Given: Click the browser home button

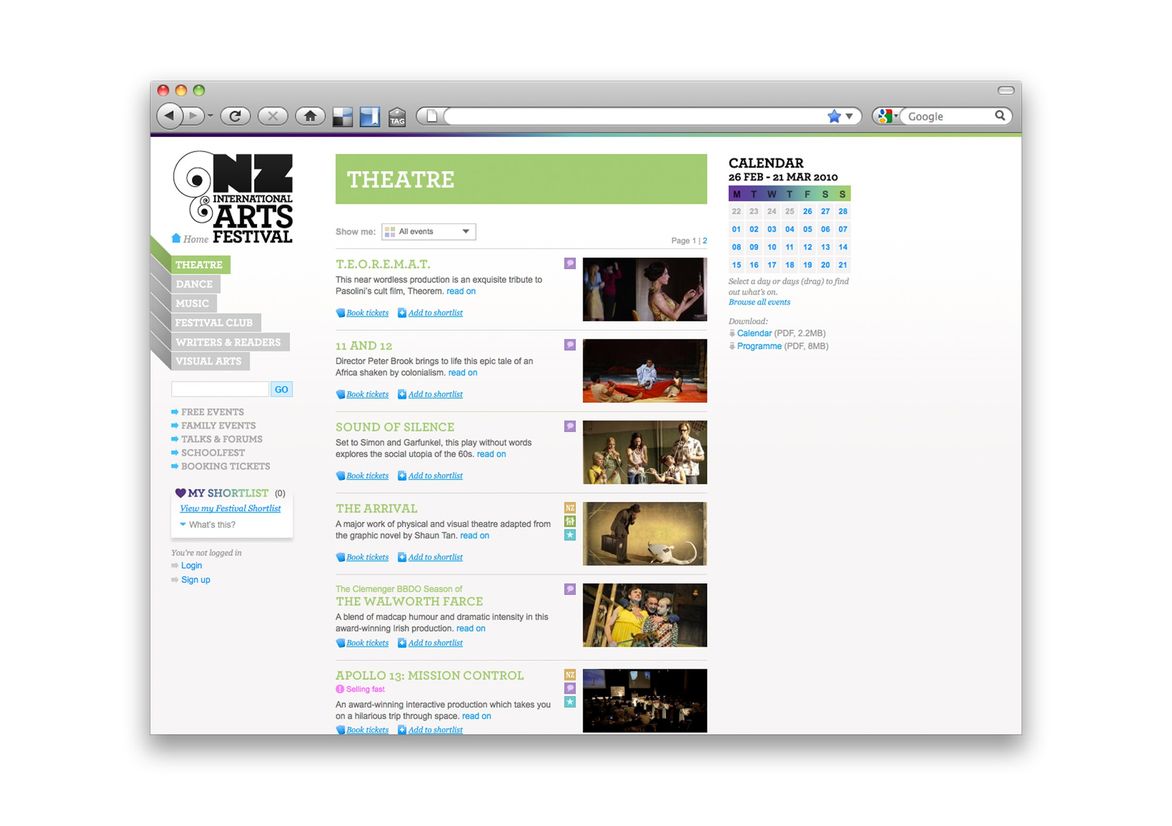Looking at the screenshot, I should 310,116.
